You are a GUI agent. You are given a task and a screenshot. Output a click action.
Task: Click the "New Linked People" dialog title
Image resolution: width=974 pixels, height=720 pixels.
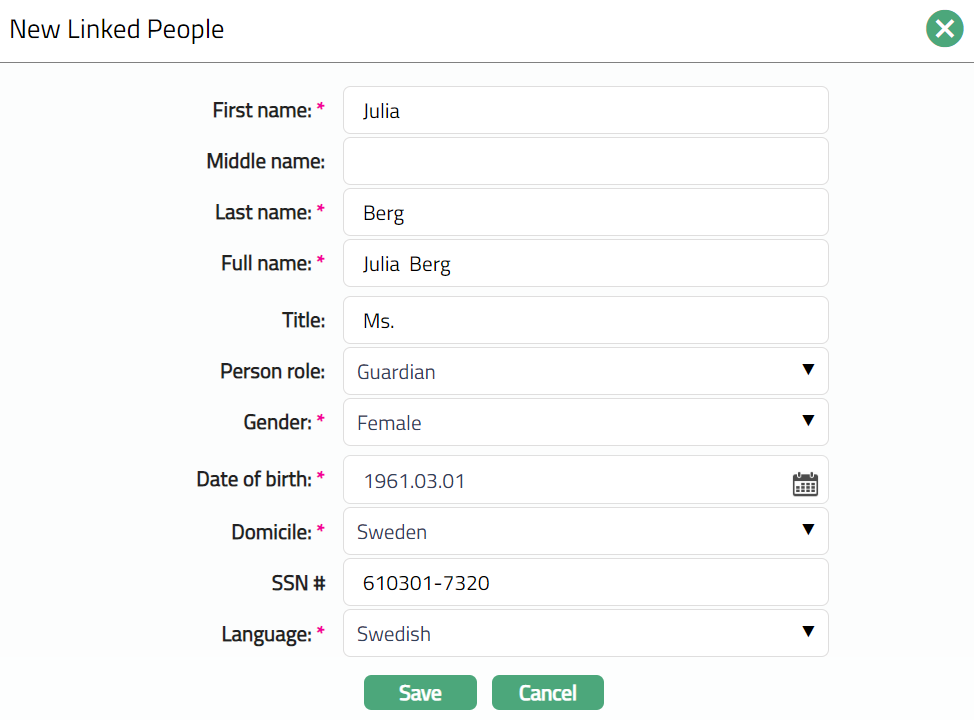tap(117, 30)
